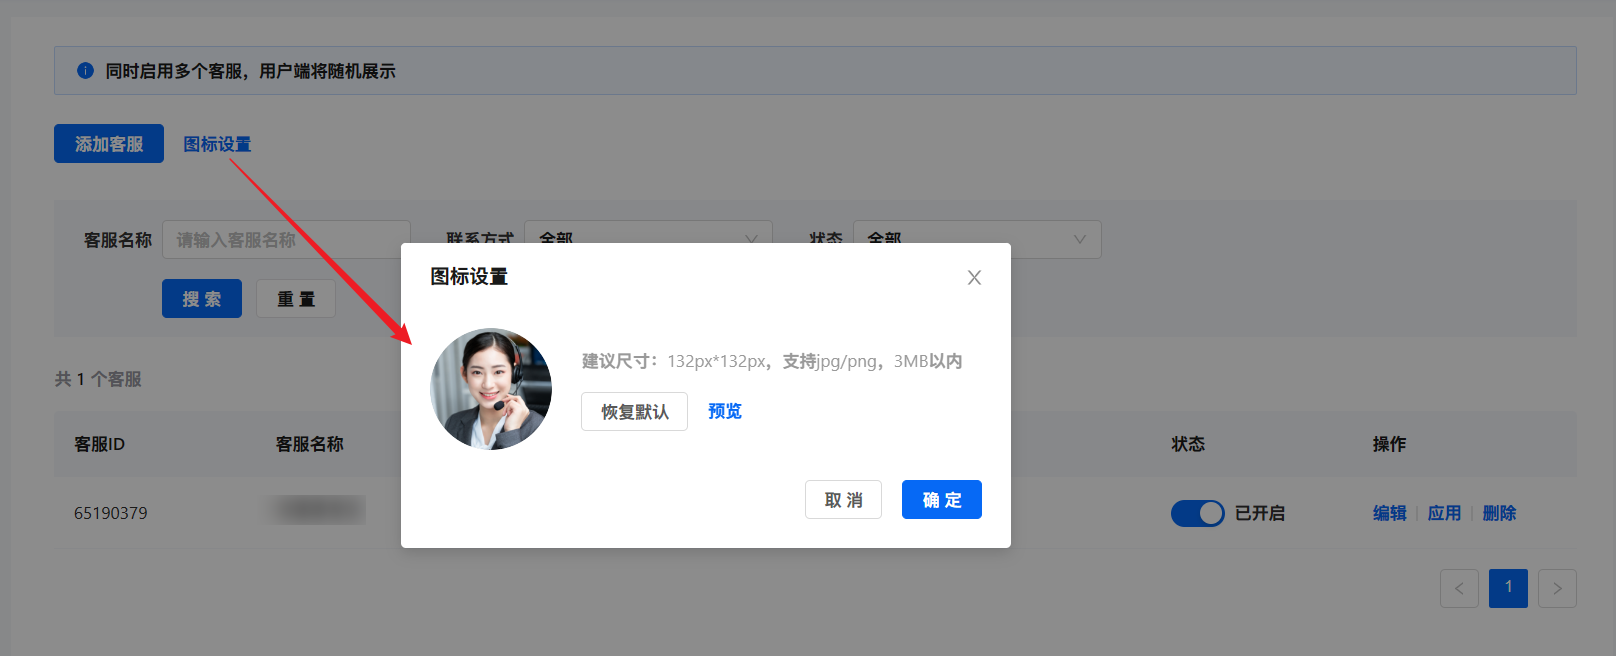The height and width of the screenshot is (656, 1616).
Task: Confirm with the 确定 button
Action: click(x=941, y=500)
